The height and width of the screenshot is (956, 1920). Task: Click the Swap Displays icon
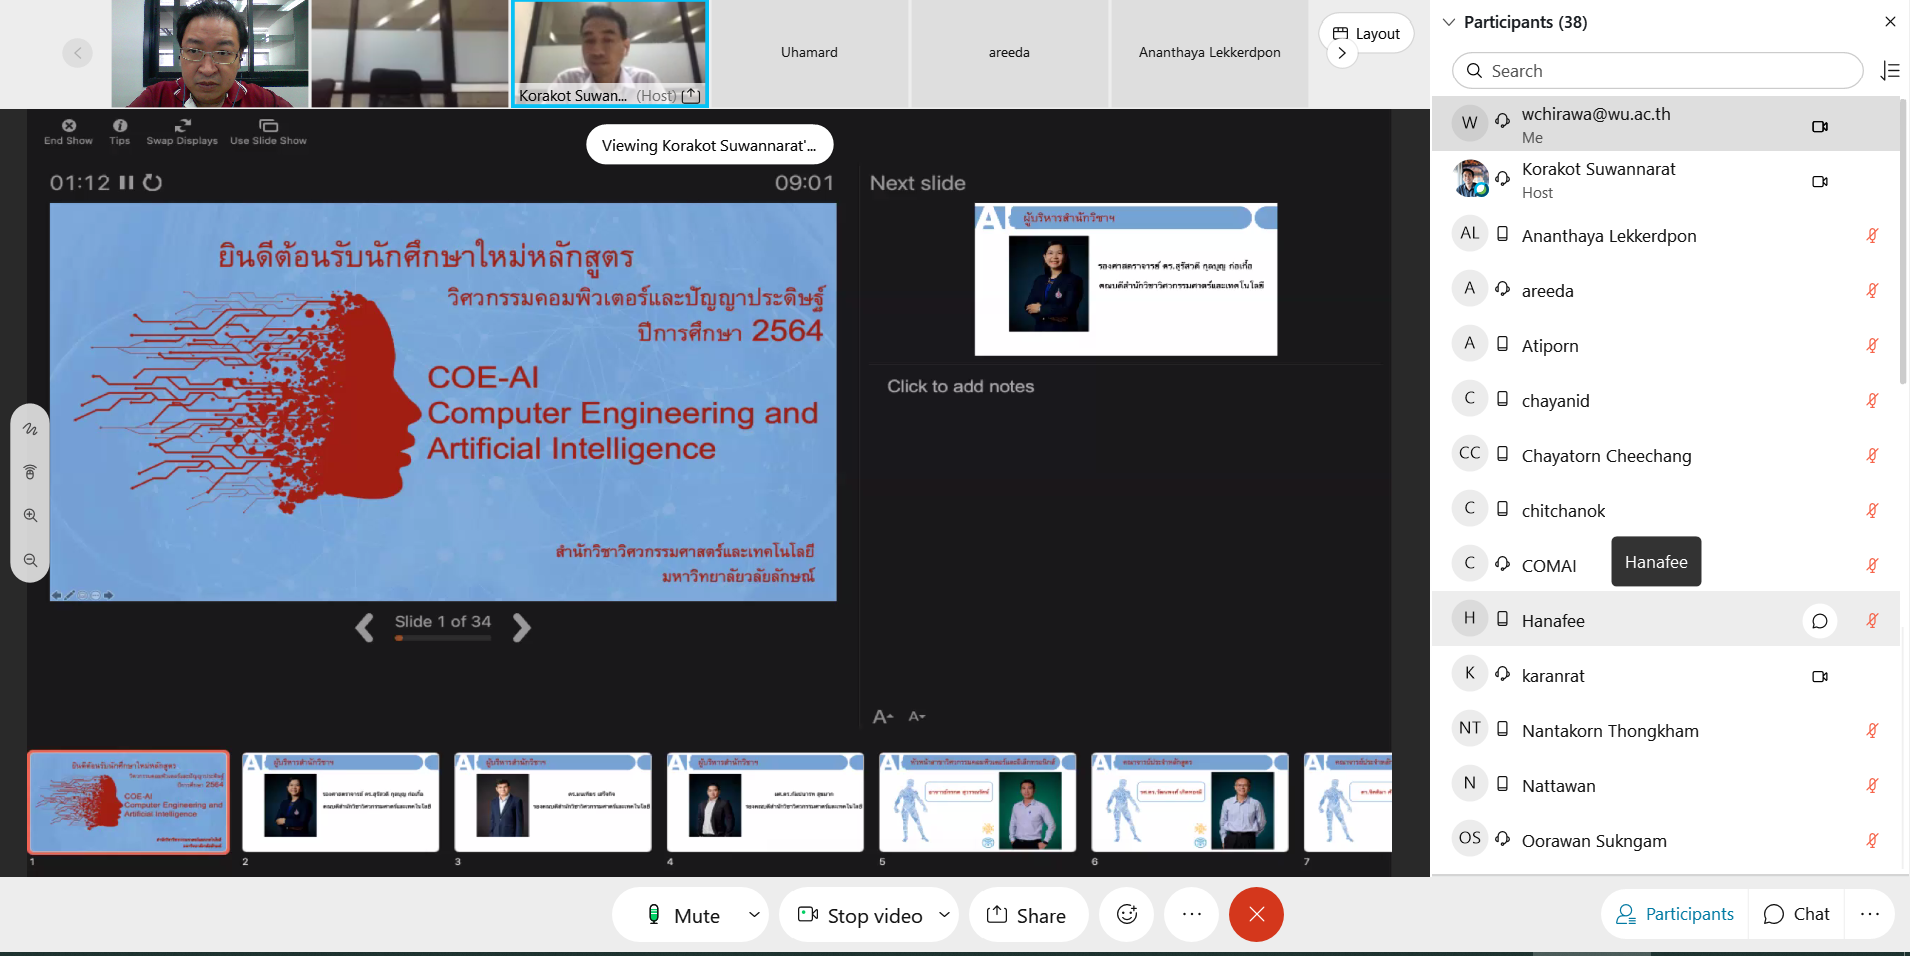pyautogui.click(x=182, y=127)
